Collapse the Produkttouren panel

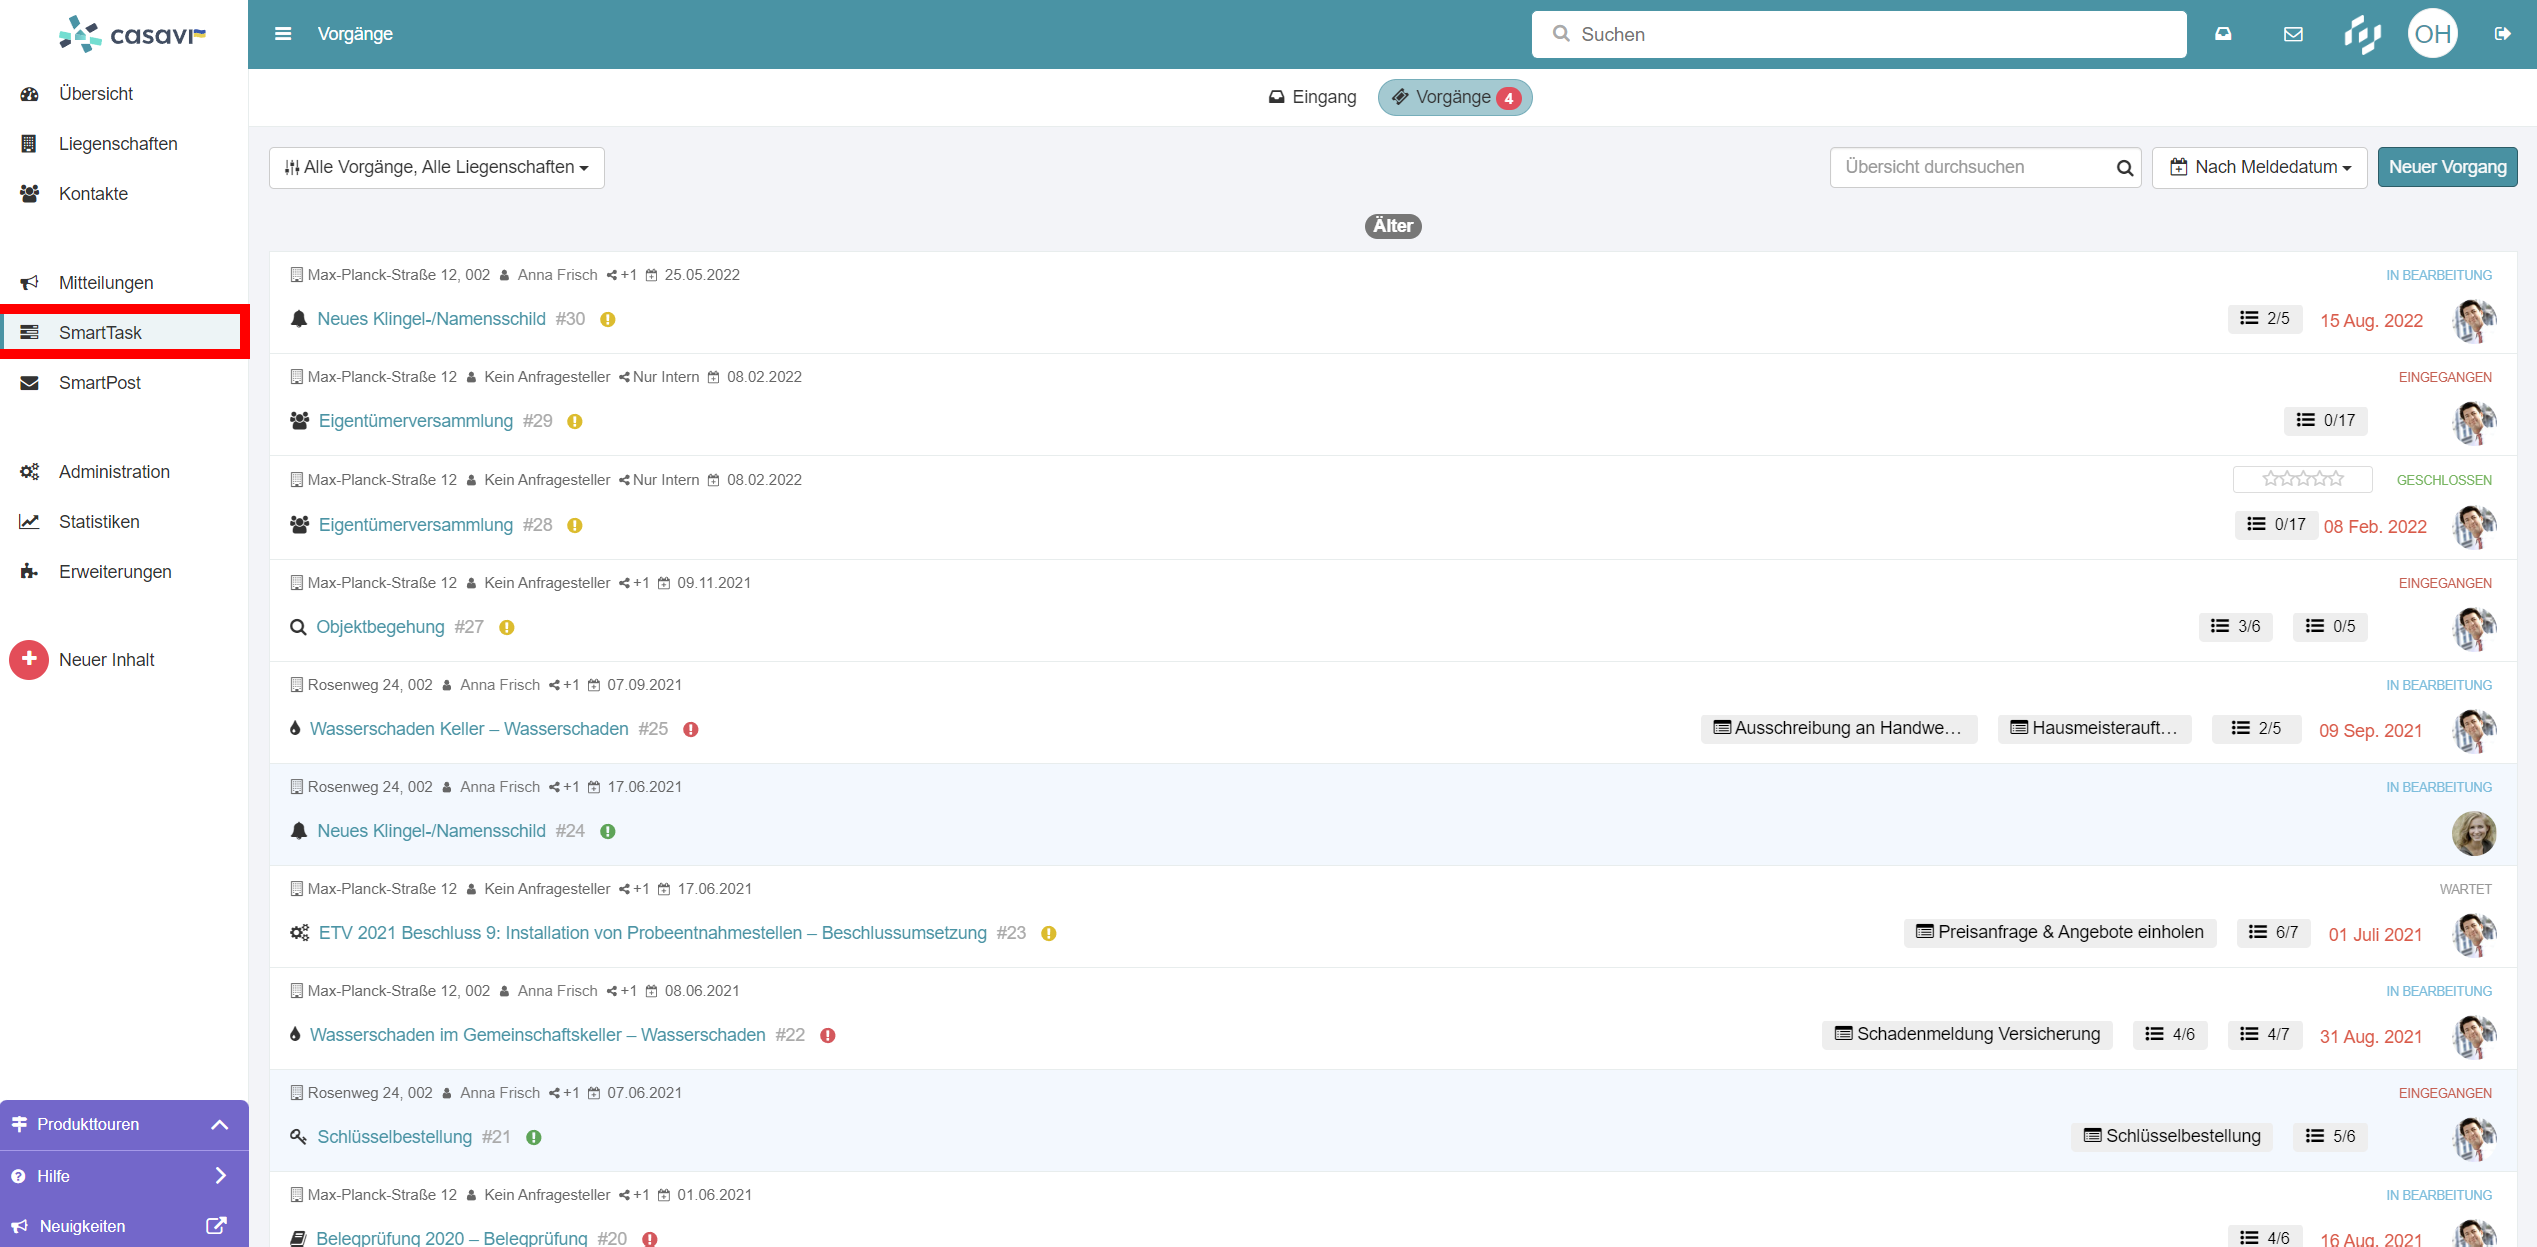pos(220,1124)
